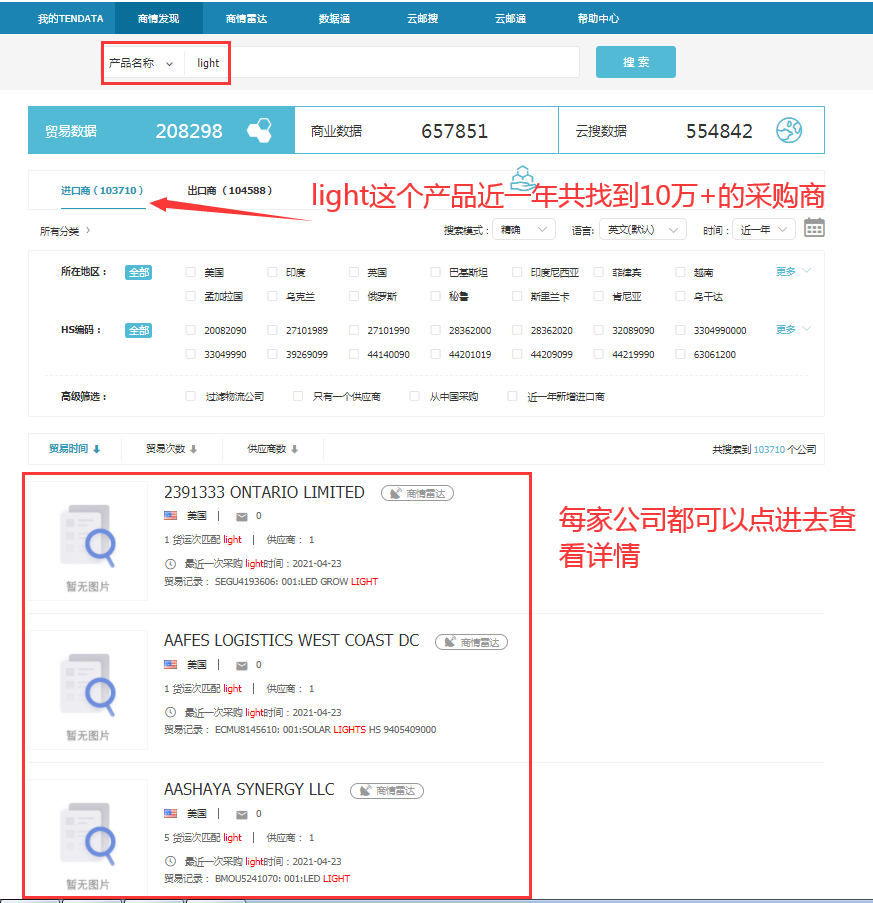873x903 pixels.
Task: Open the 产品名称 search type dropdown
Action: point(141,63)
